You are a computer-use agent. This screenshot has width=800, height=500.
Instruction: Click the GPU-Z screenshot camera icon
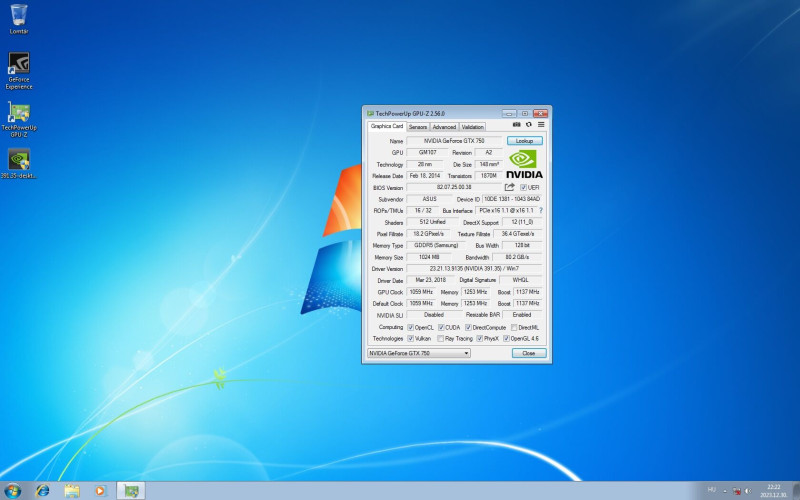click(516, 124)
